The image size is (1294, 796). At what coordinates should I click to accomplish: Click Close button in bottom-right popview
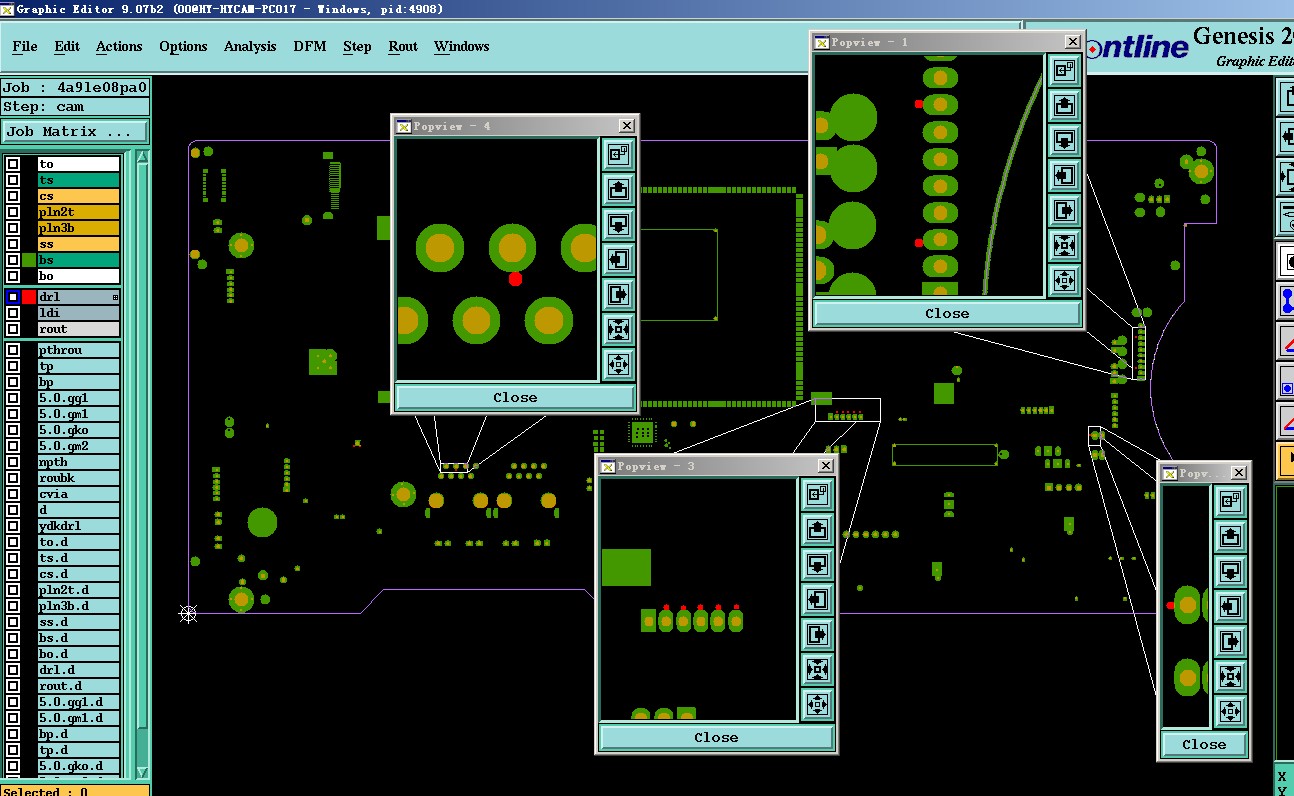(1204, 744)
